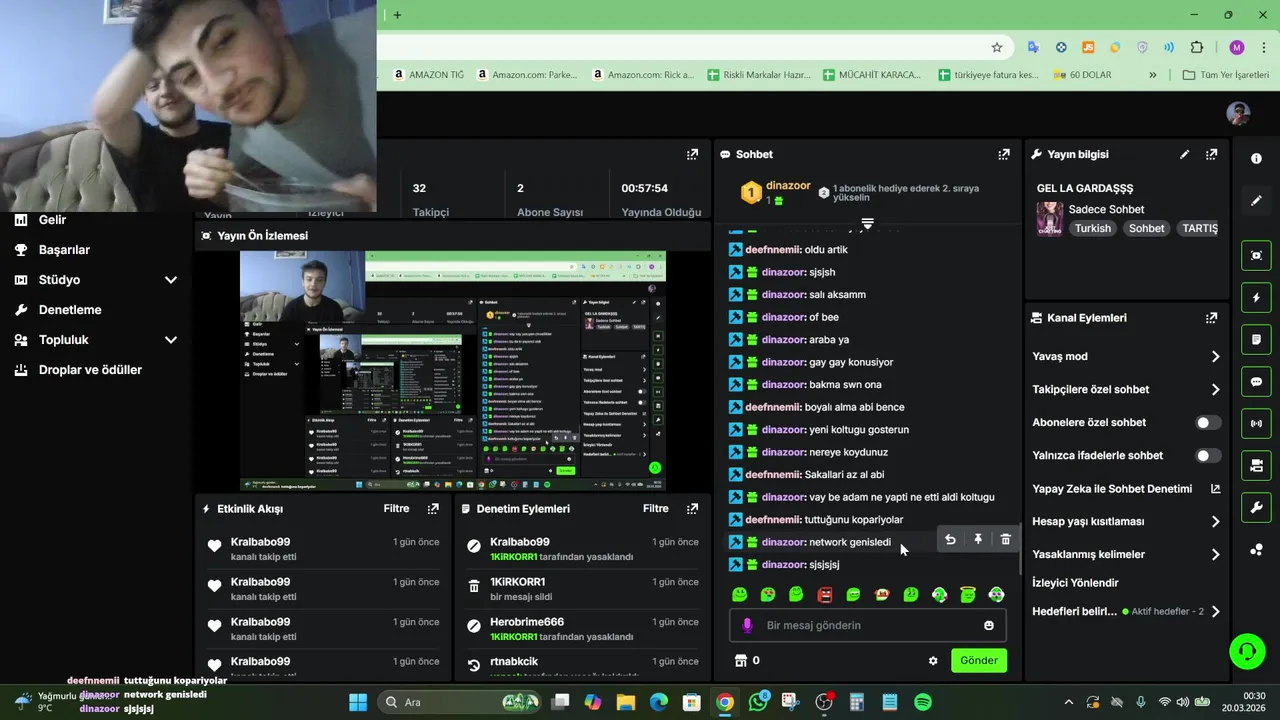This screenshot has width=1280, height=720.
Task: Click the Yayın Ön İzlemesi video thumbnail
Action: tap(452, 371)
